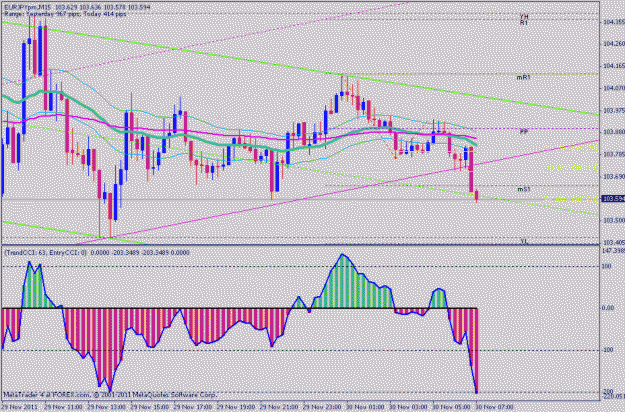Click the 29 Nov 17:00 time label

point(193,408)
